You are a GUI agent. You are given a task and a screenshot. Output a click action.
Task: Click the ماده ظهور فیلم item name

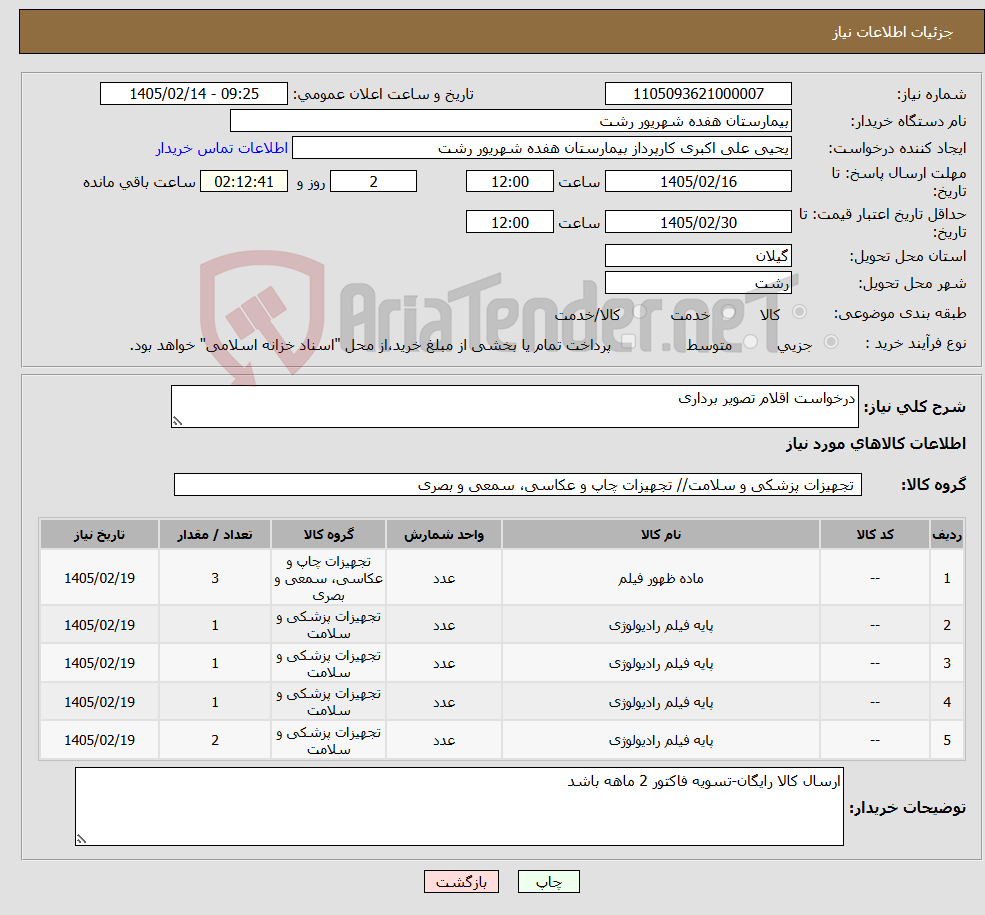[x=661, y=578]
